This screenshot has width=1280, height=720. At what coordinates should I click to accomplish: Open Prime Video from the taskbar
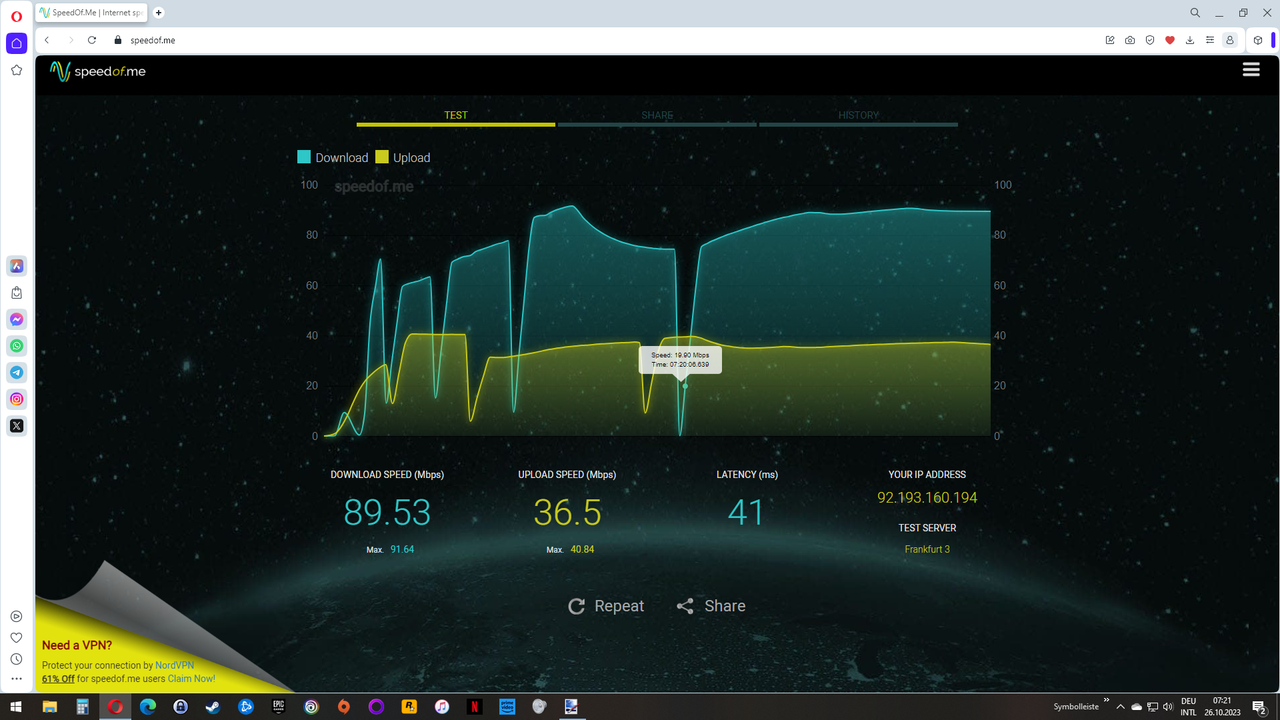pyautogui.click(x=507, y=707)
